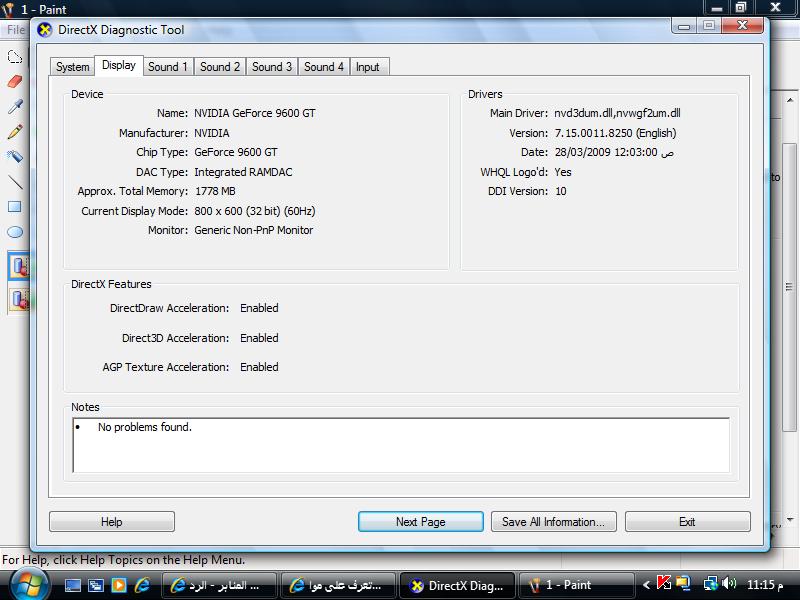Image resolution: width=800 pixels, height=600 pixels.
Task: Click the DDI Version value '10'
Action: click(561, 191)
